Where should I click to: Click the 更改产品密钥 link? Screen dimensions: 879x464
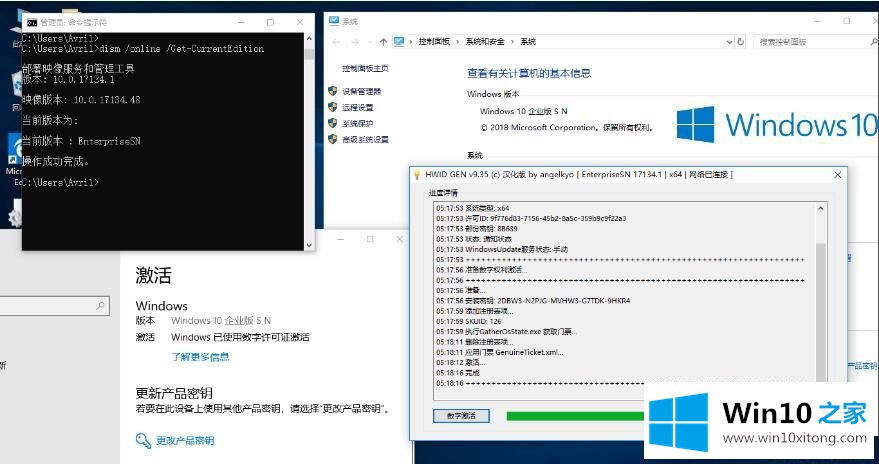pos(185,440)
